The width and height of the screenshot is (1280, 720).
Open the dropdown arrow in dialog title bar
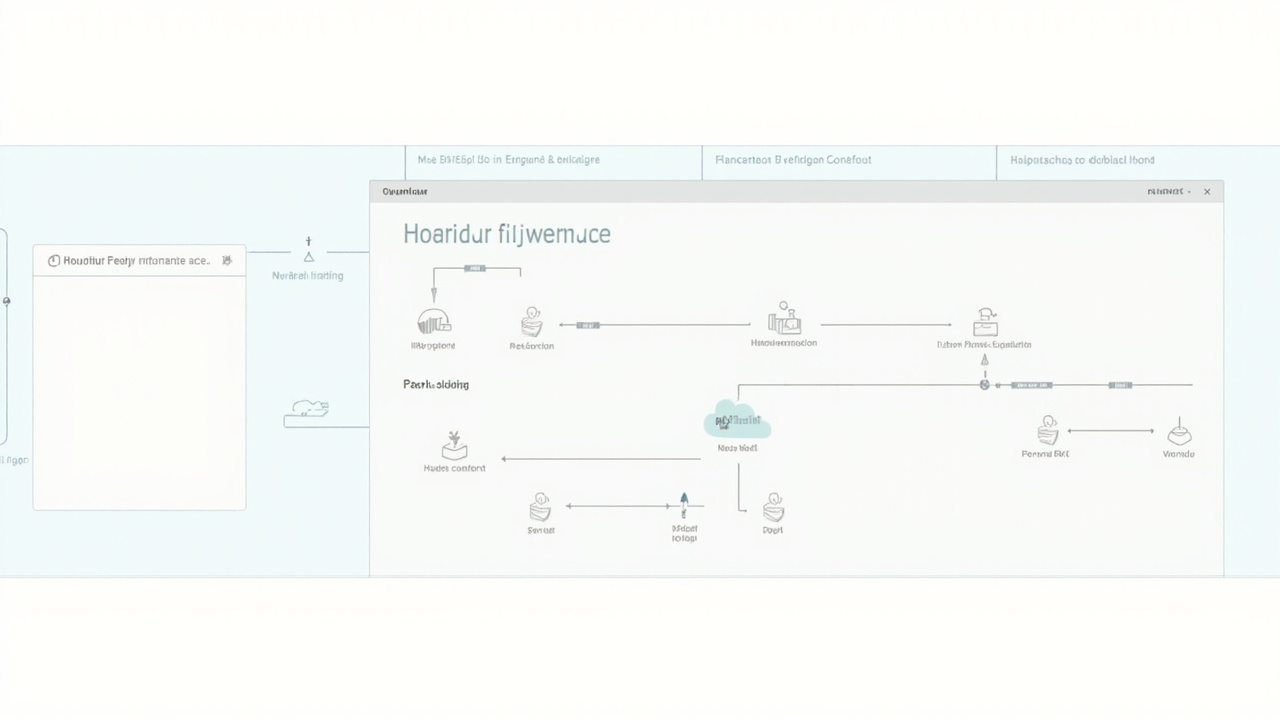pyautogui.click(x=1189, y=191)
